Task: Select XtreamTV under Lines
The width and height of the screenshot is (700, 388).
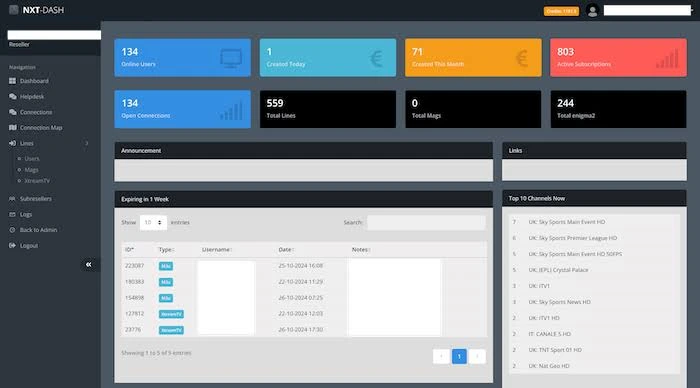Action: [x=37, y=181]
